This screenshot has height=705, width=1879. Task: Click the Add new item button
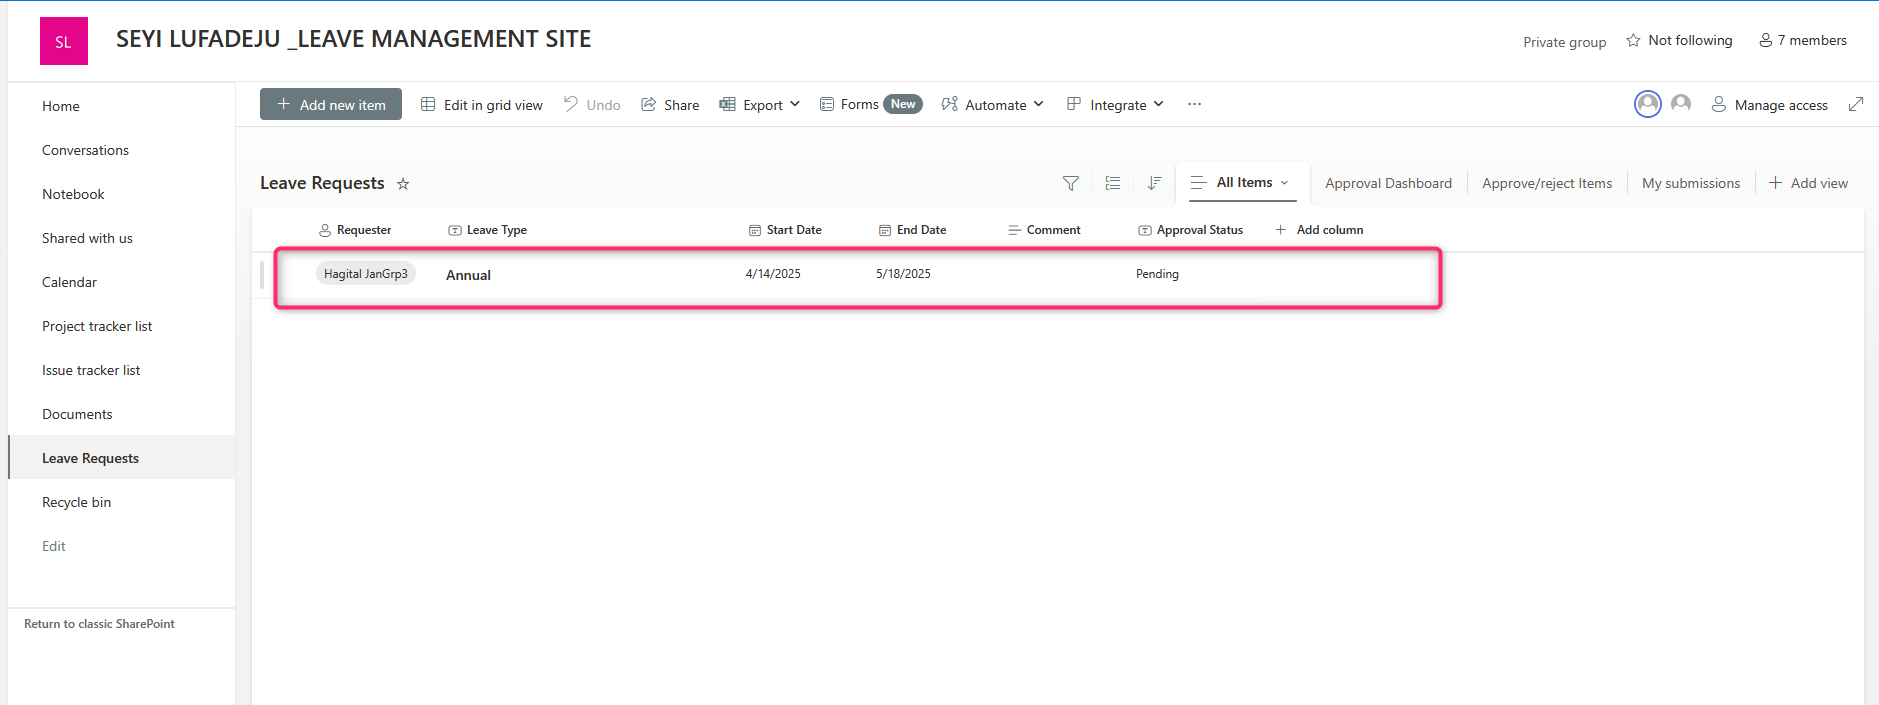(x=331, y=104)
